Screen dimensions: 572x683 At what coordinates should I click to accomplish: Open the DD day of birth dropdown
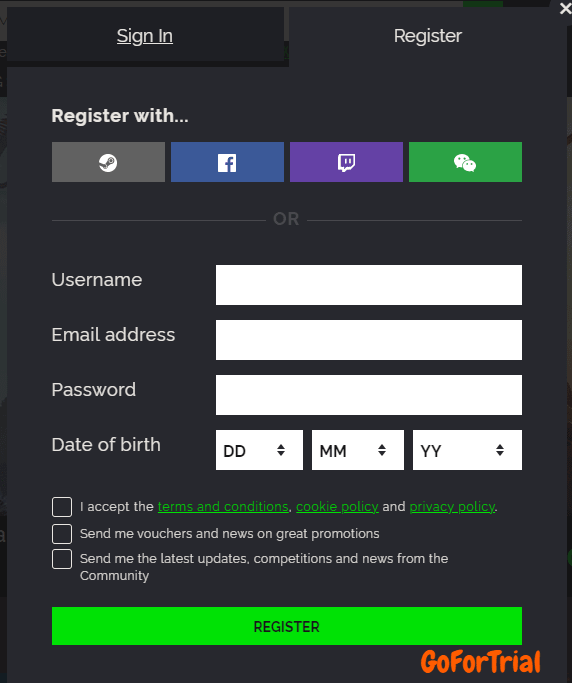[259, 450]
